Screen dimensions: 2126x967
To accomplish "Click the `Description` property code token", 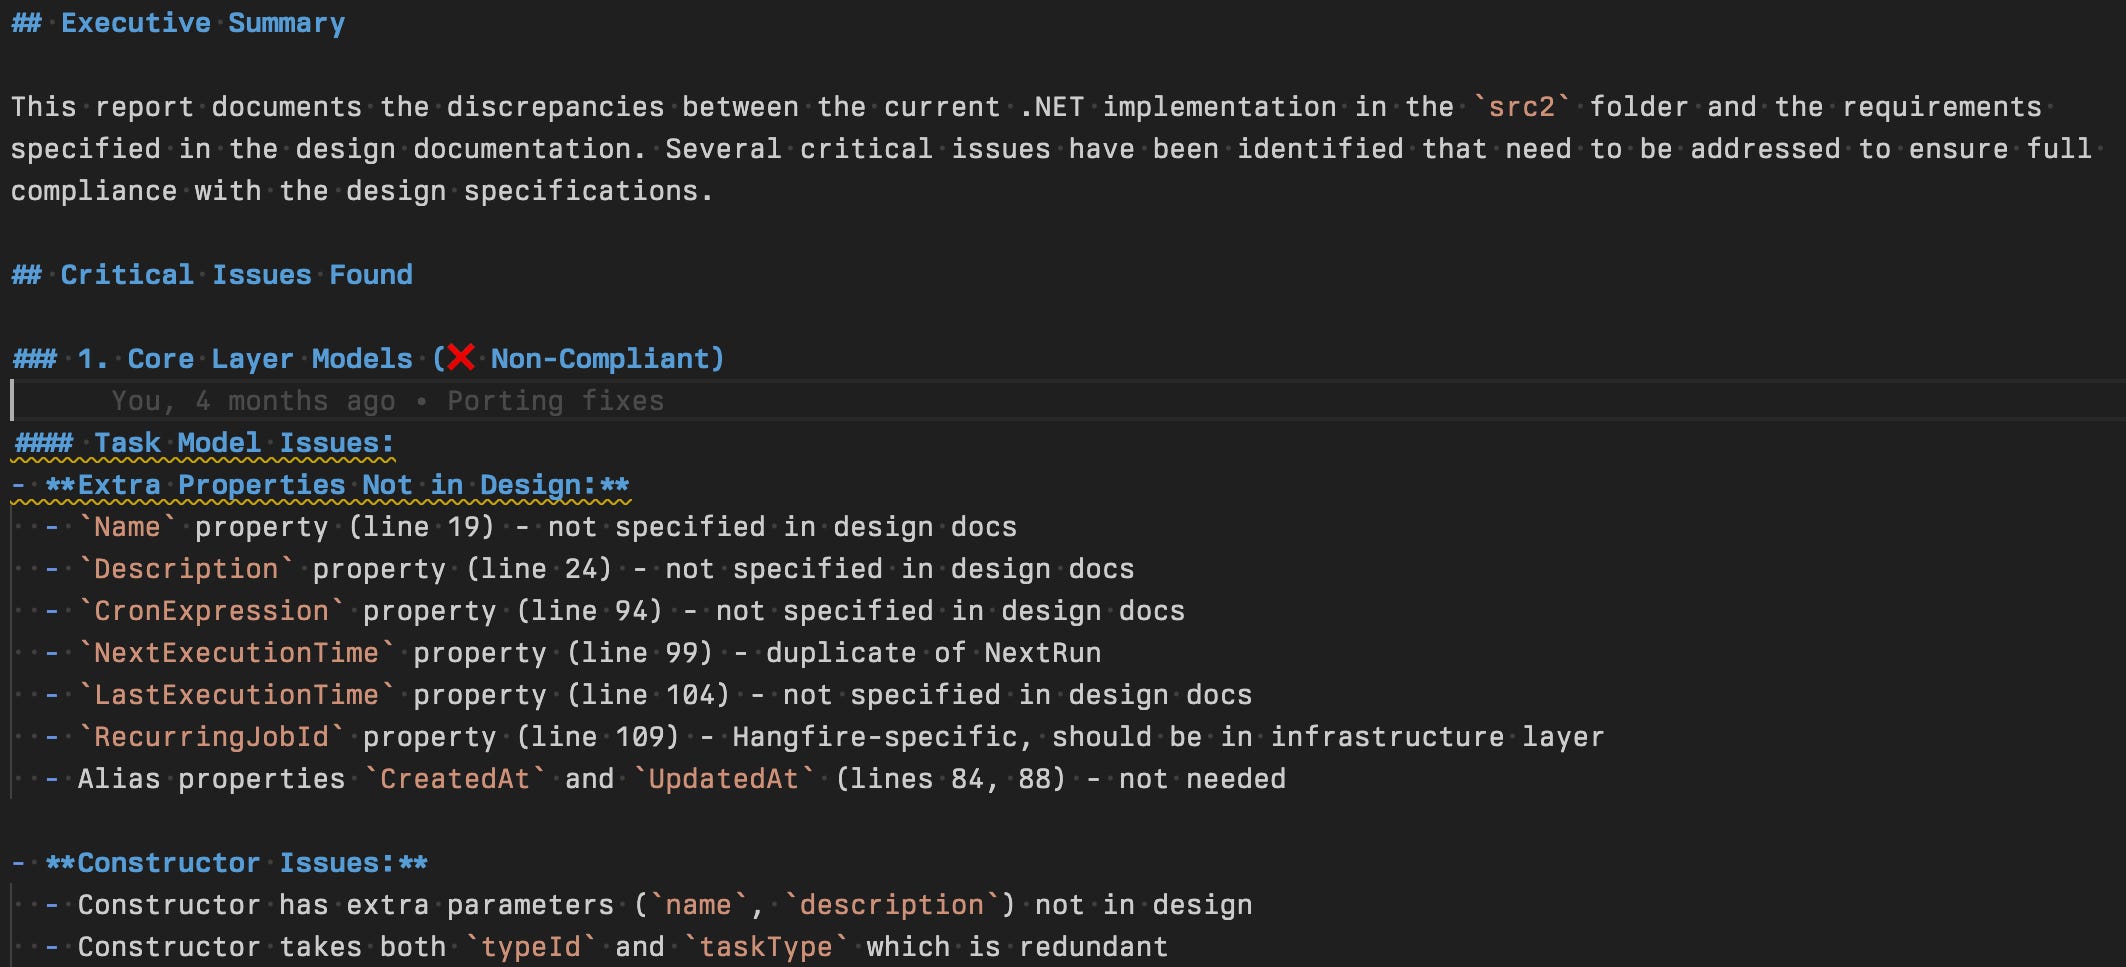I will coord(186,569).
